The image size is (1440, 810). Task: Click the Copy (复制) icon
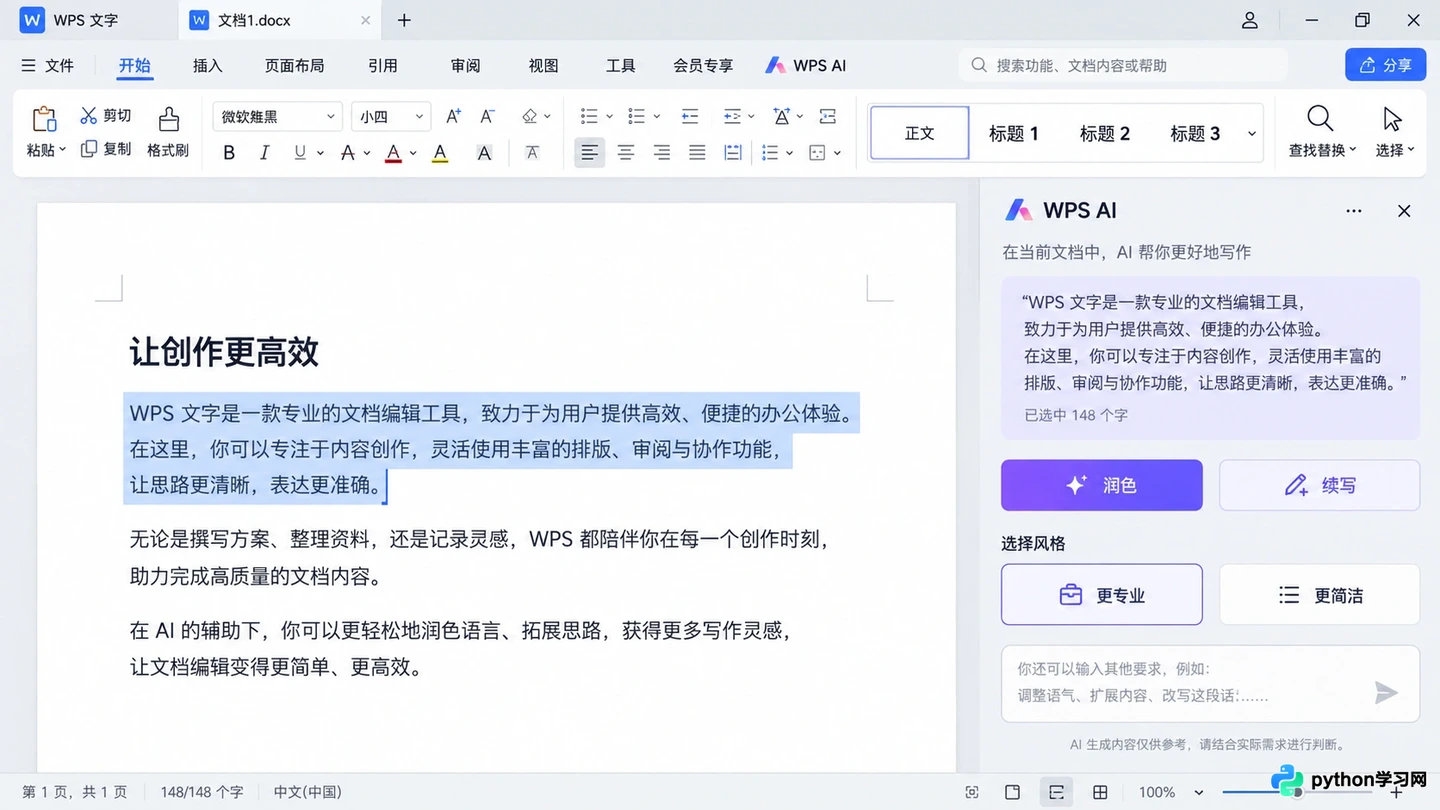click(89, 149)
